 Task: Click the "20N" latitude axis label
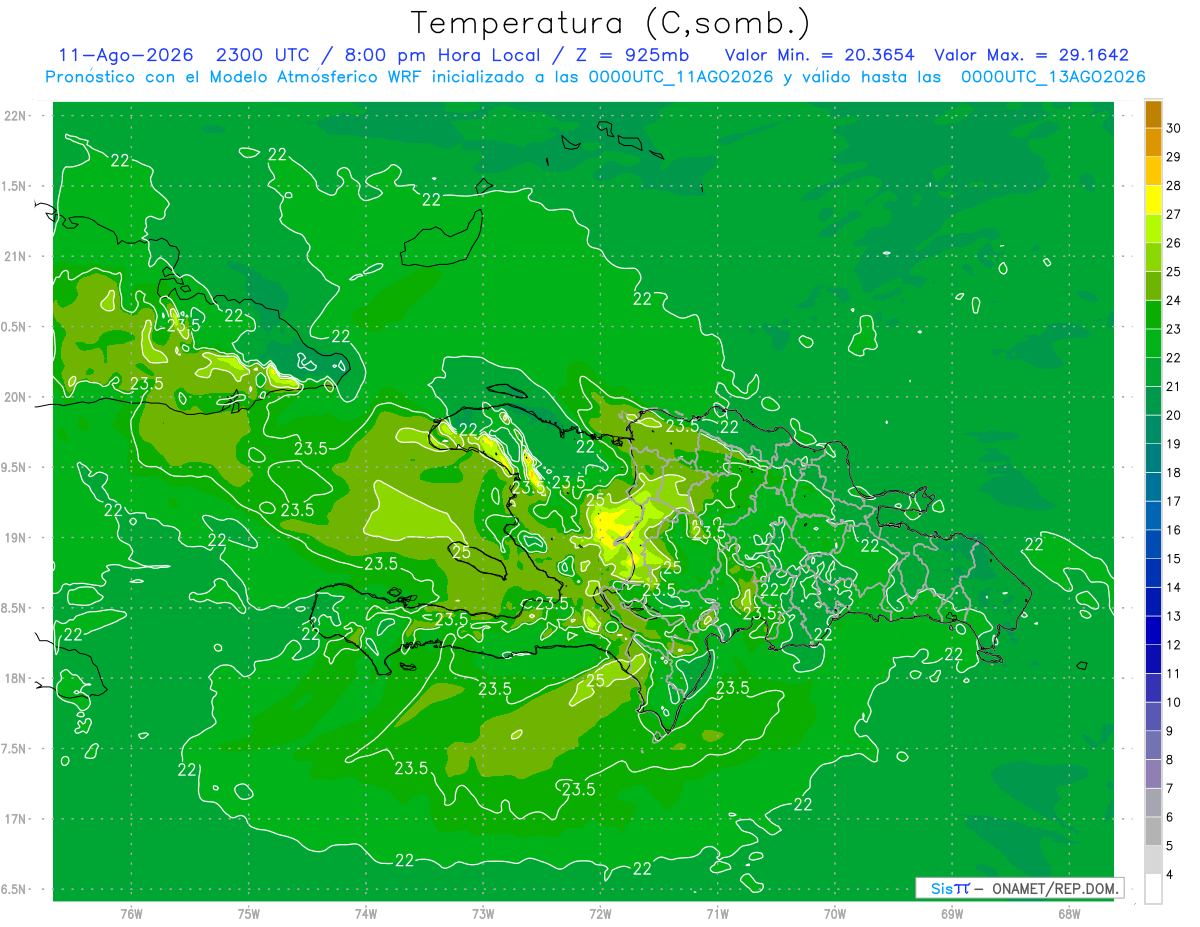click(16, 398)
